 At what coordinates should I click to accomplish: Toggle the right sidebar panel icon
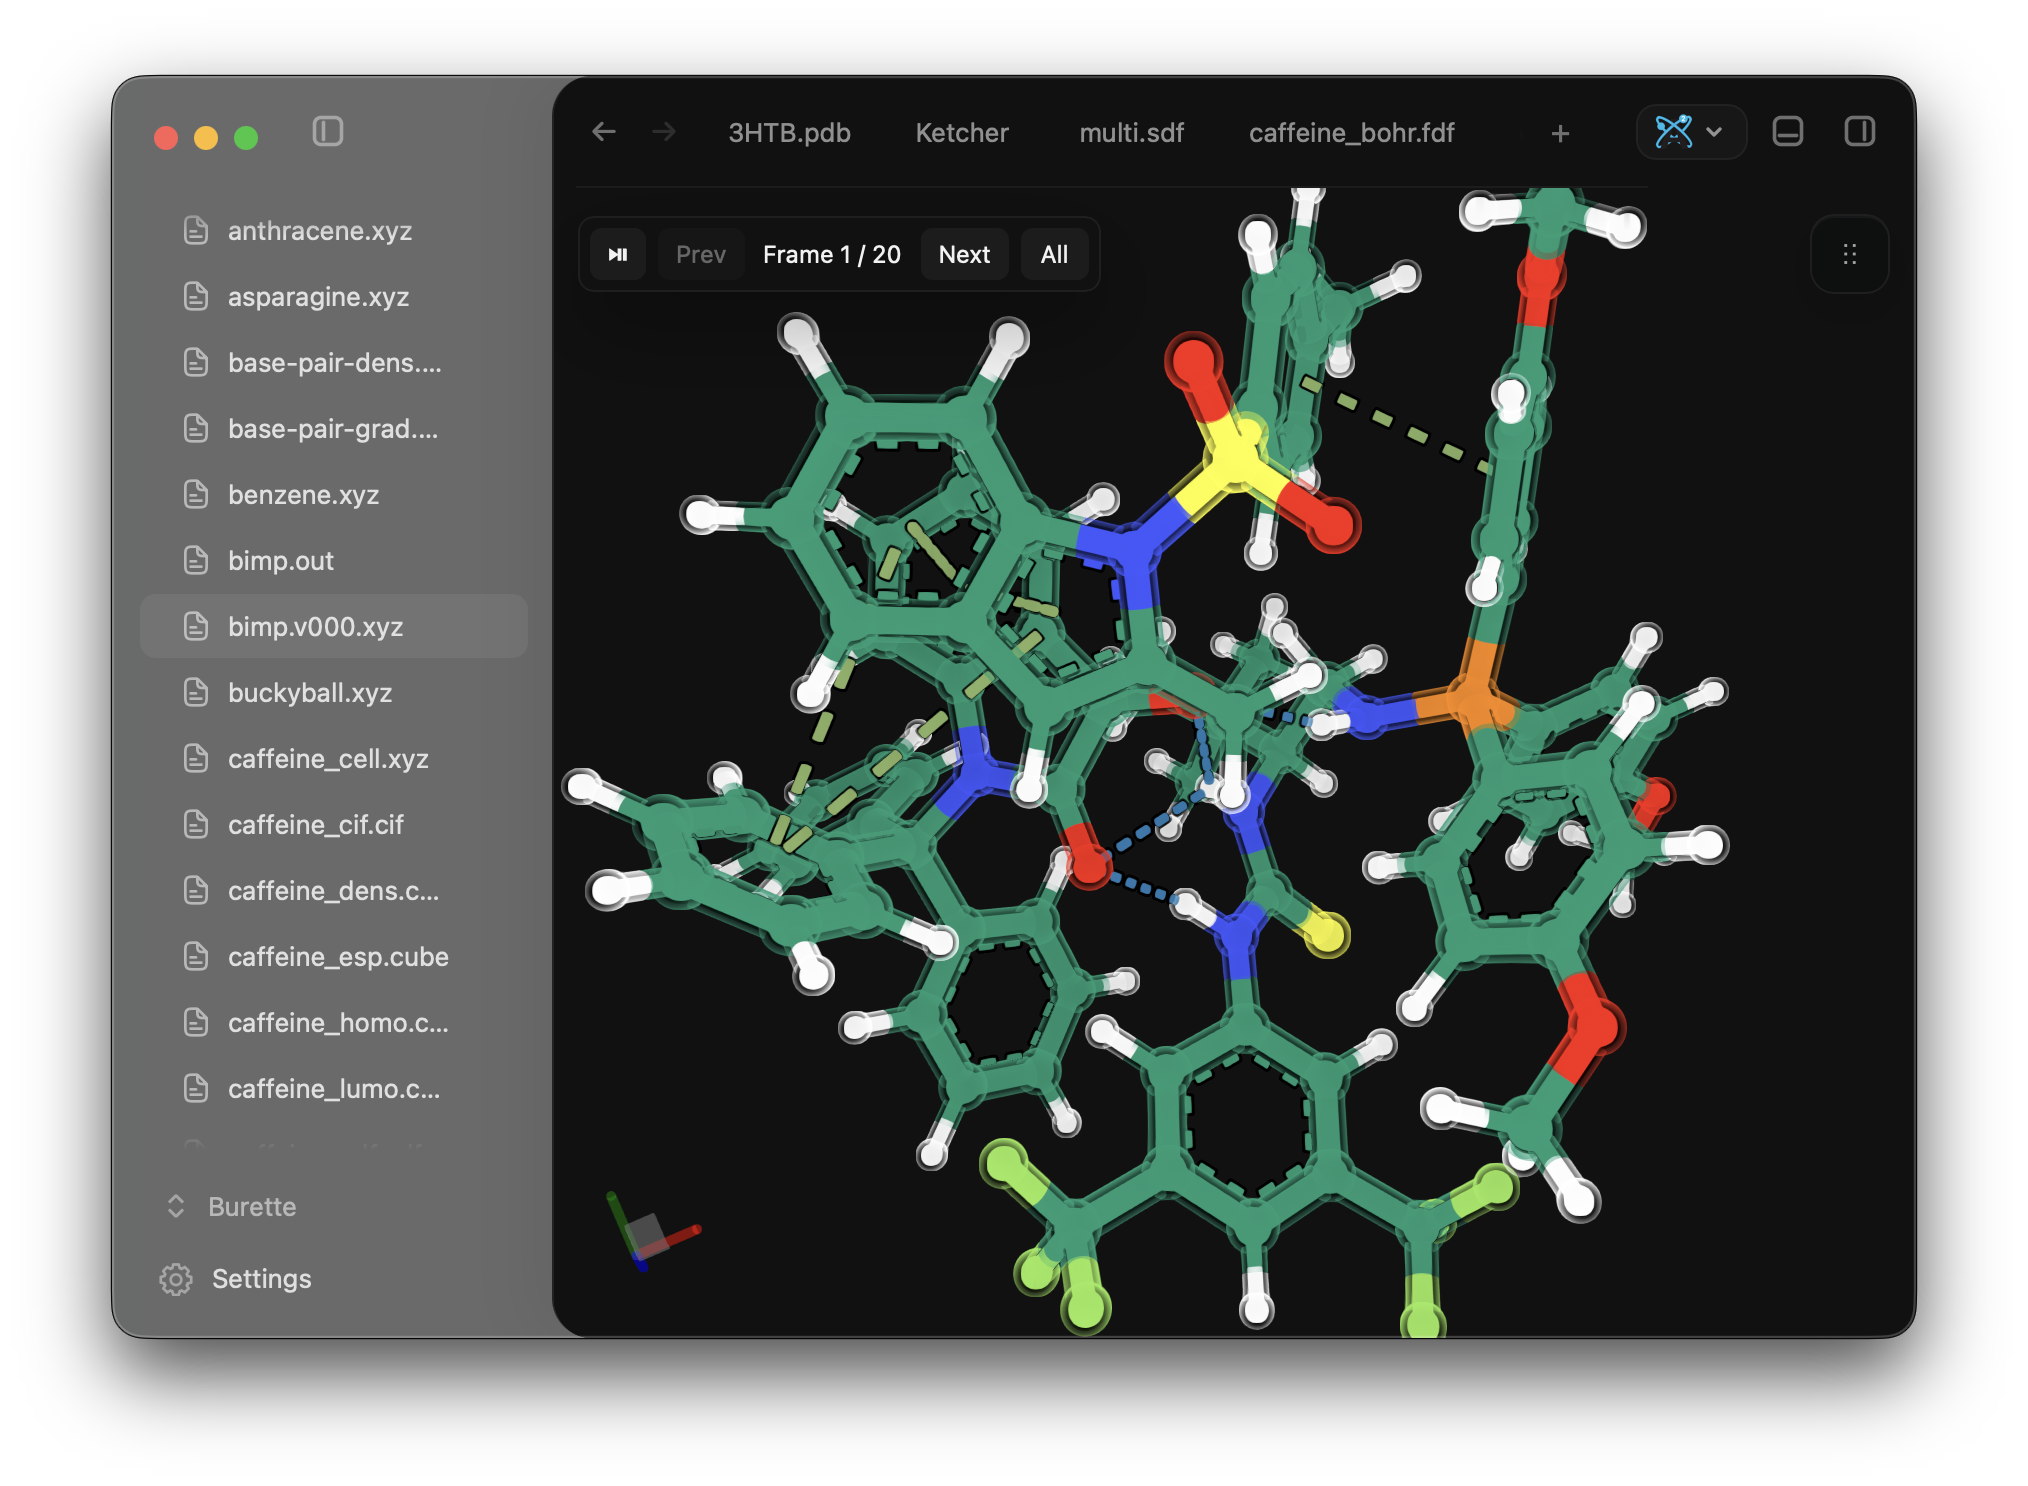click(x=1860, y=132)
